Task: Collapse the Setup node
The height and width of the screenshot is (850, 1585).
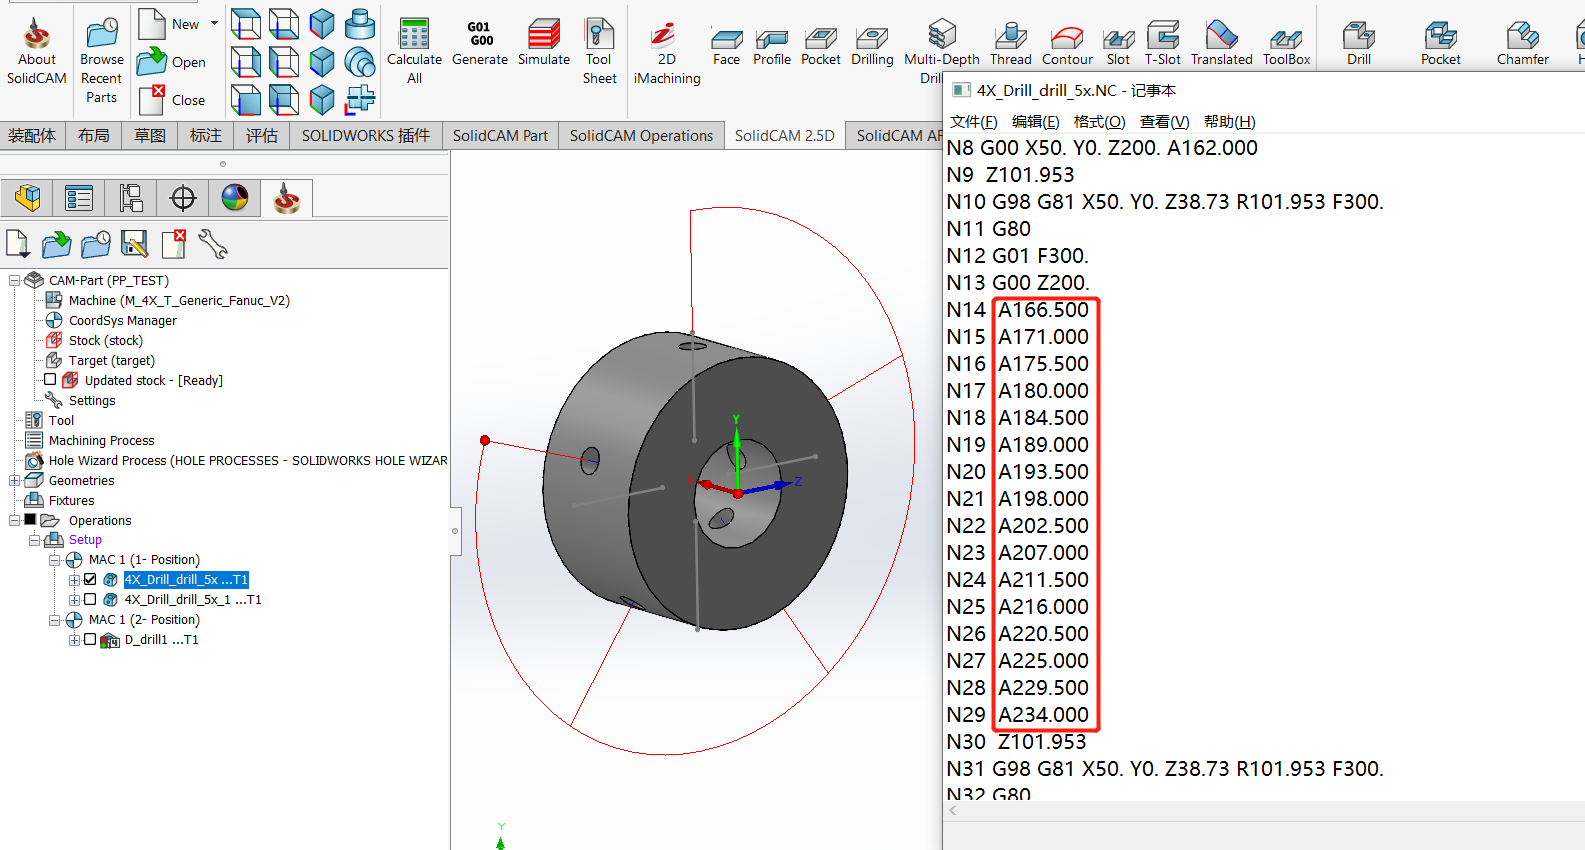Action: (x=35, y=540)
